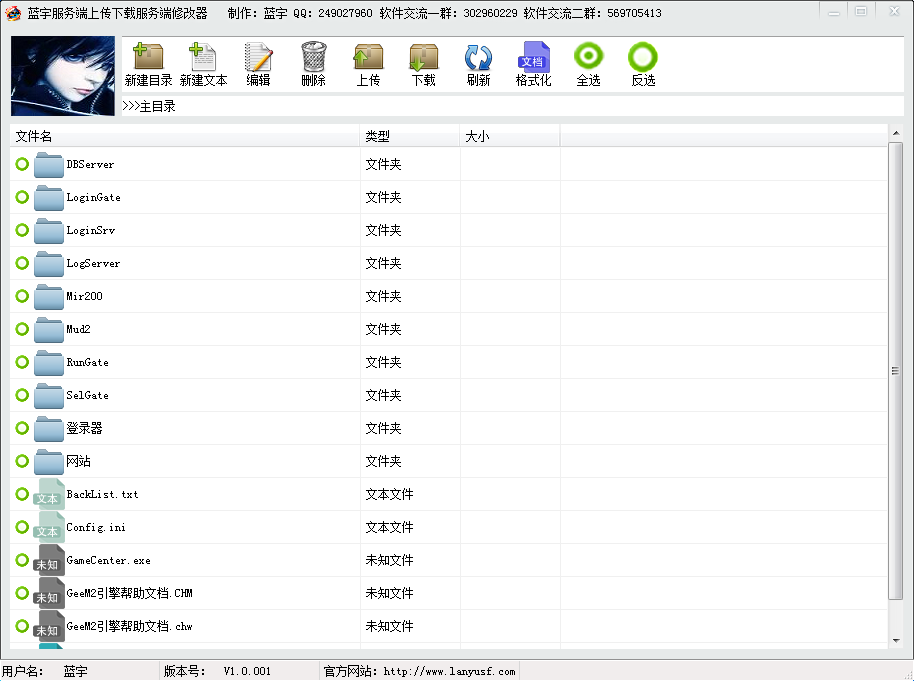Open the 编辑 (edit) tool
Viewport: 914px width, 681px height.
coord(258,58)
